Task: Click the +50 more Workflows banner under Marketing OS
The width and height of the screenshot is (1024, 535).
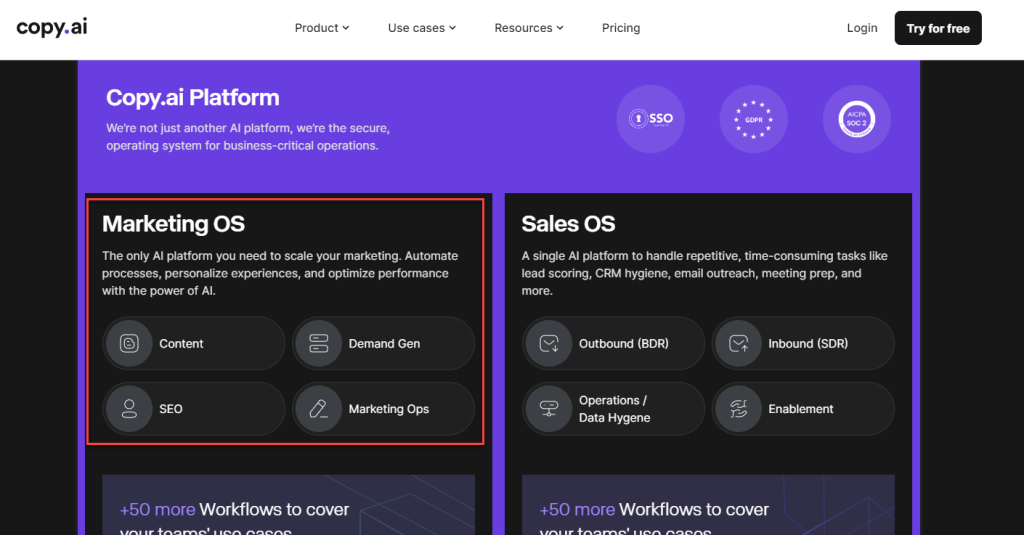Action: click(288, 505)
